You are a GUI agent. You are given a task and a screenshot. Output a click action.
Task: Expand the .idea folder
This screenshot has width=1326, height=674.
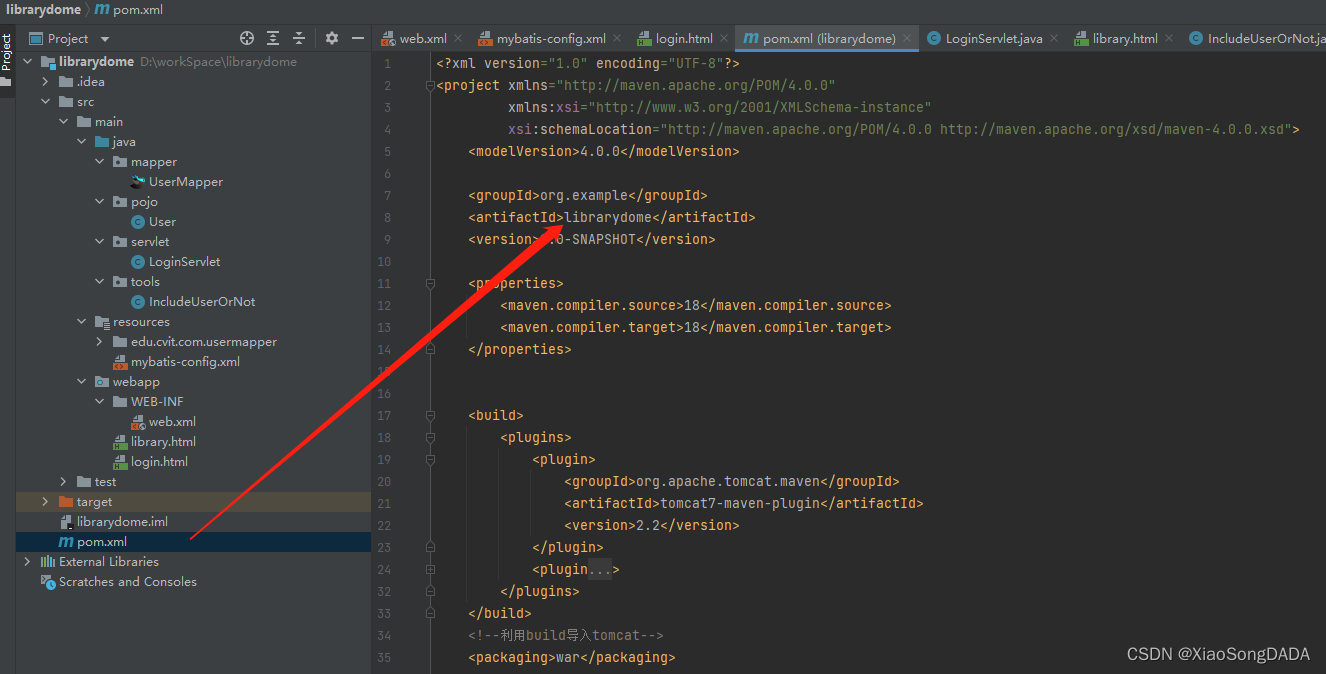click(46, 82)
